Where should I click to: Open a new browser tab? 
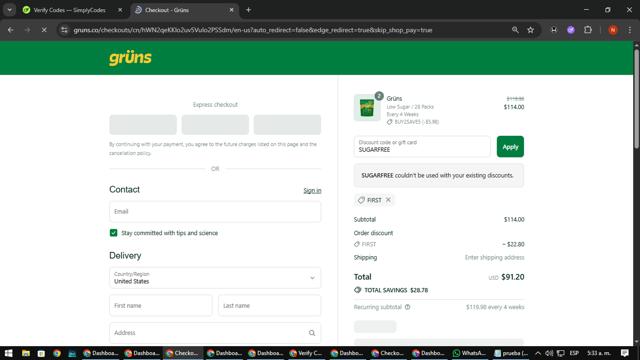(x=248, y=10)
